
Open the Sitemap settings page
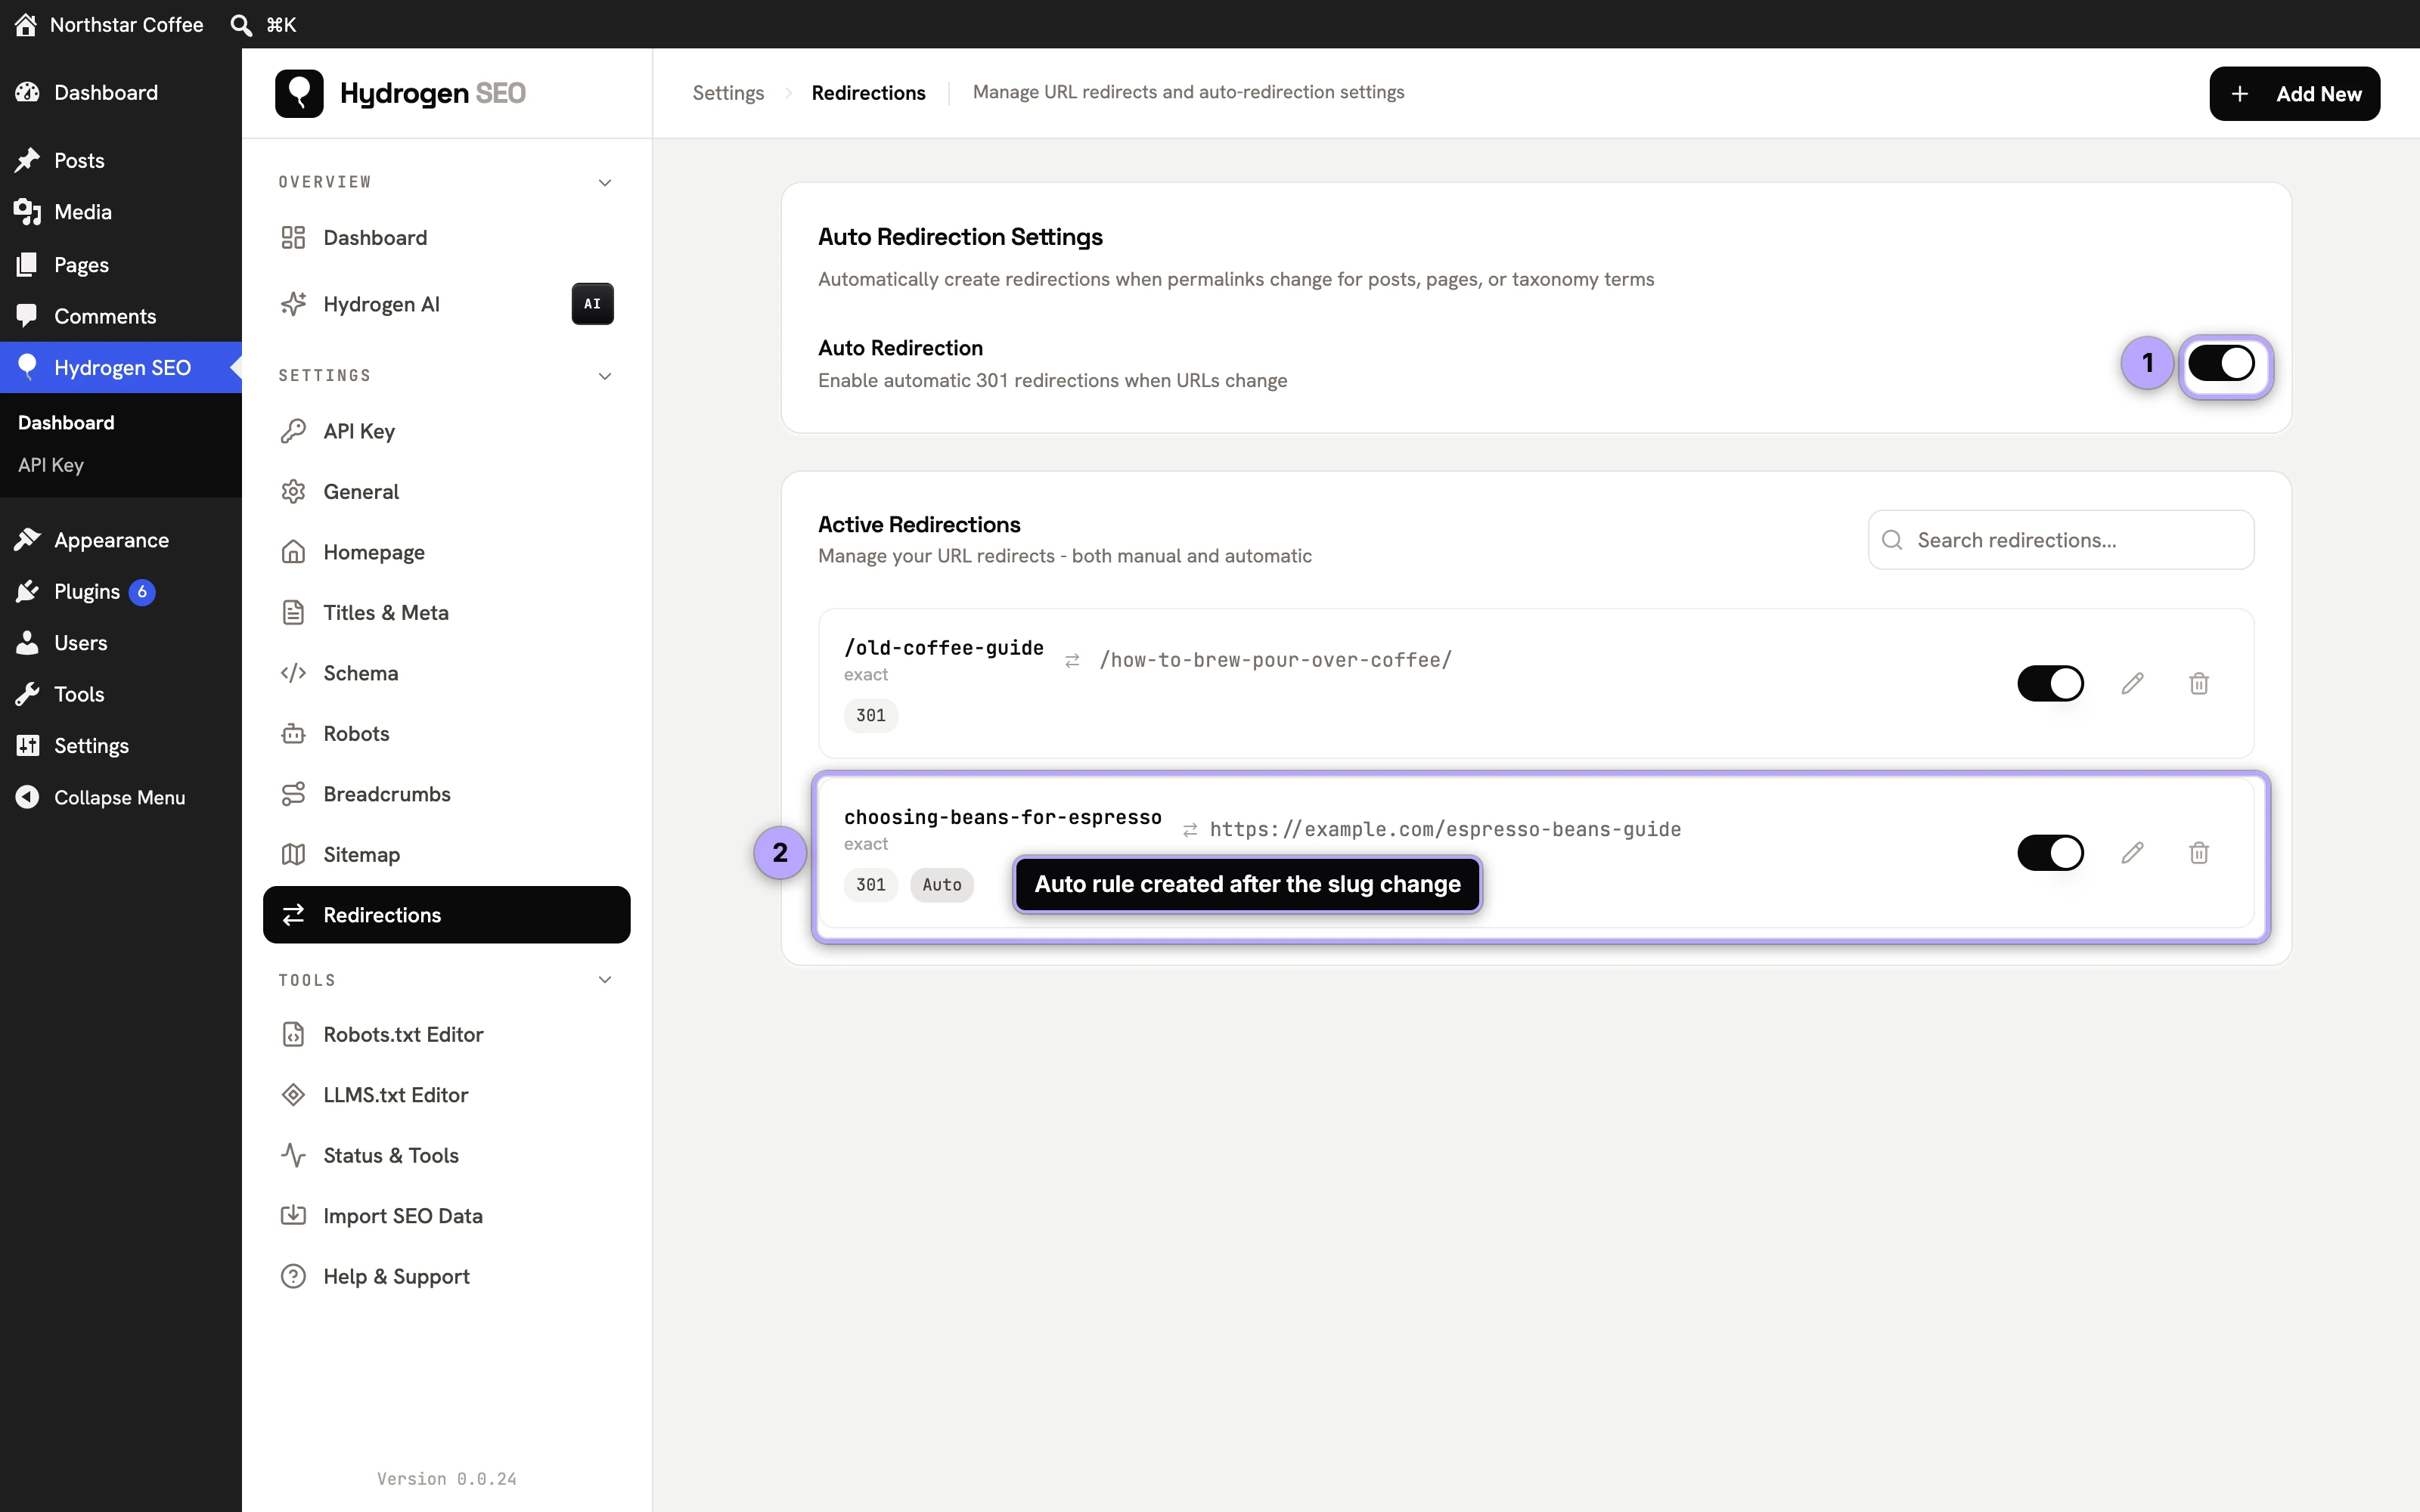point(446,854)
